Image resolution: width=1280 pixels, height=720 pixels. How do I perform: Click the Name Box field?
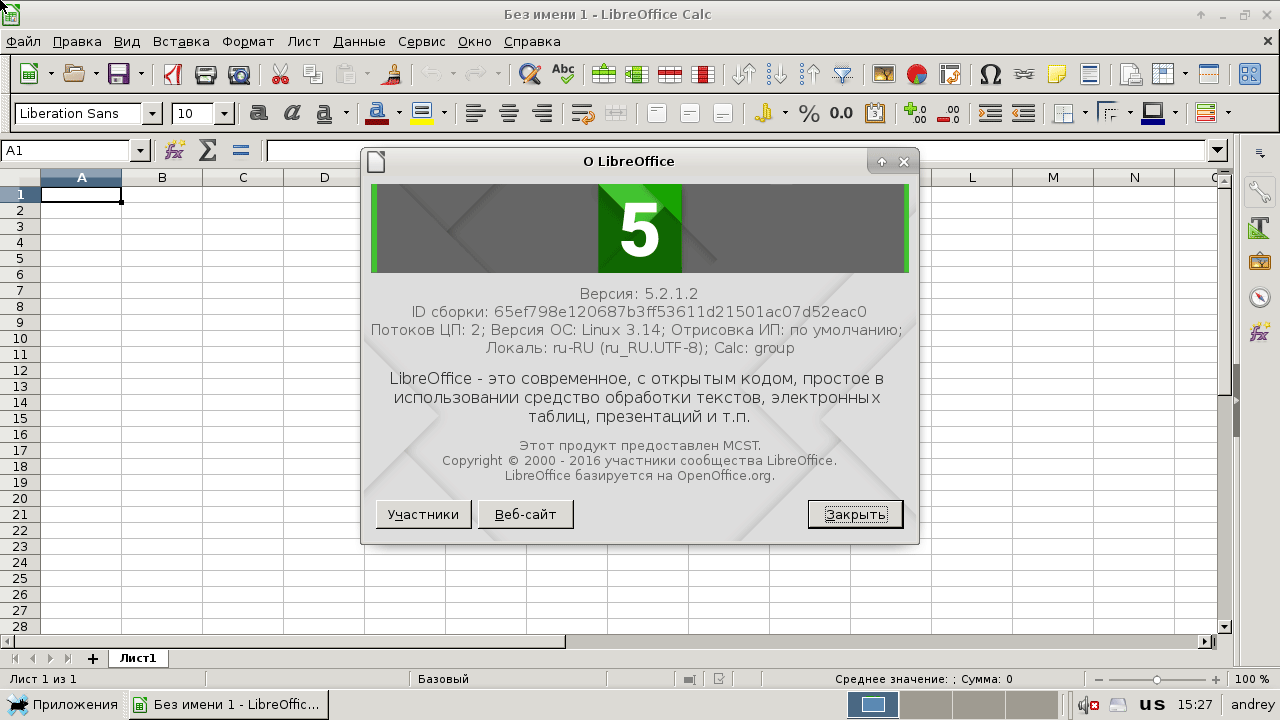pos(66,150)
